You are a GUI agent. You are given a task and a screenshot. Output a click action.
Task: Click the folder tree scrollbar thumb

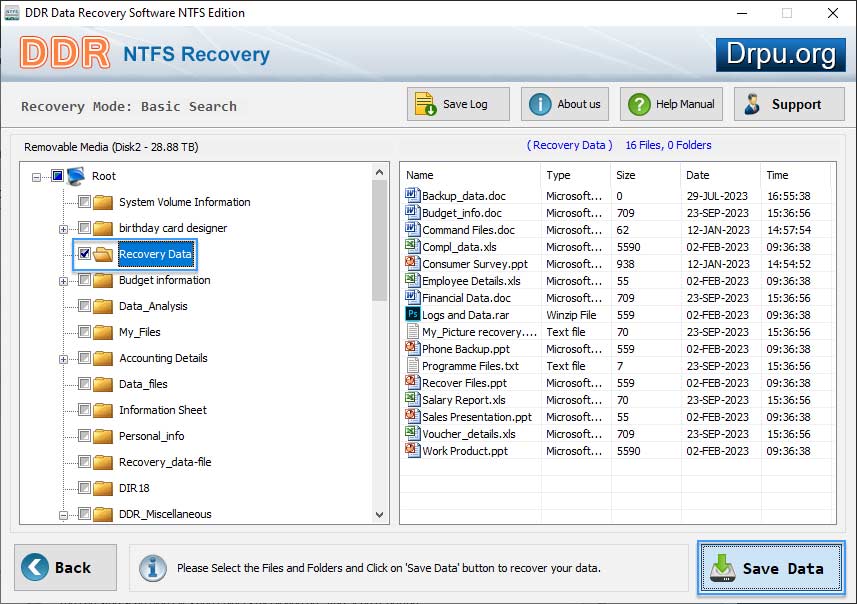379,241
